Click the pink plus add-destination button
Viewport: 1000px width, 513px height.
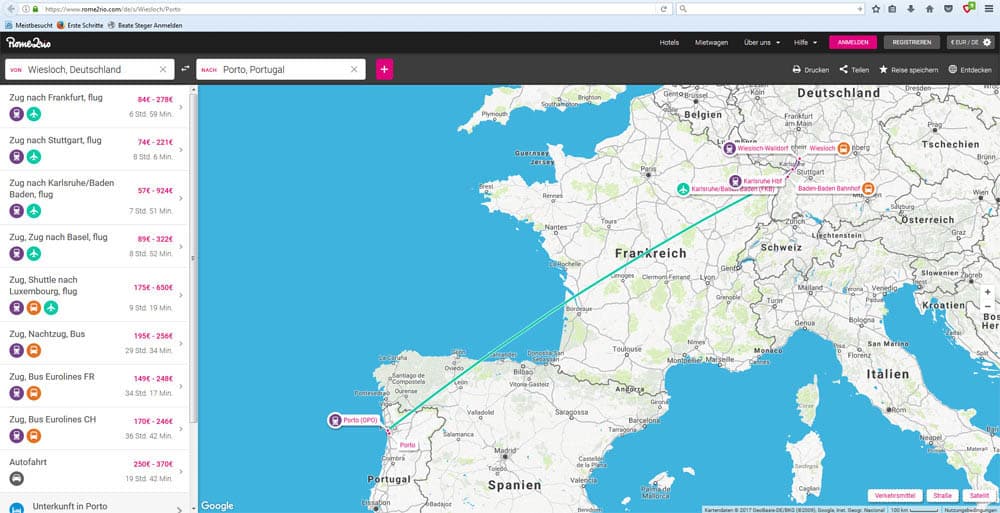pos(385,69)
